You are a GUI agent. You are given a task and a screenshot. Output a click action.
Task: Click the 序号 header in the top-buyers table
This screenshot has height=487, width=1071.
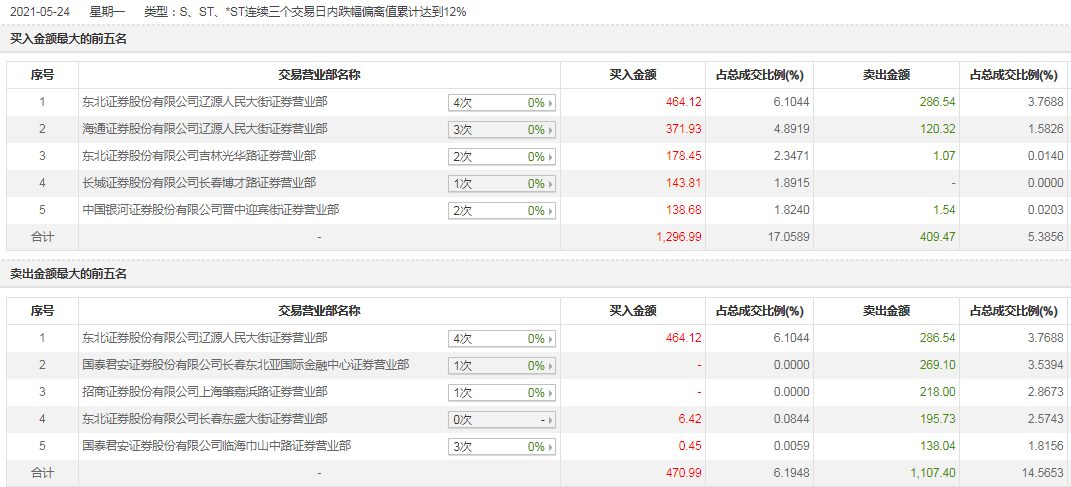[x=42, y=75]
